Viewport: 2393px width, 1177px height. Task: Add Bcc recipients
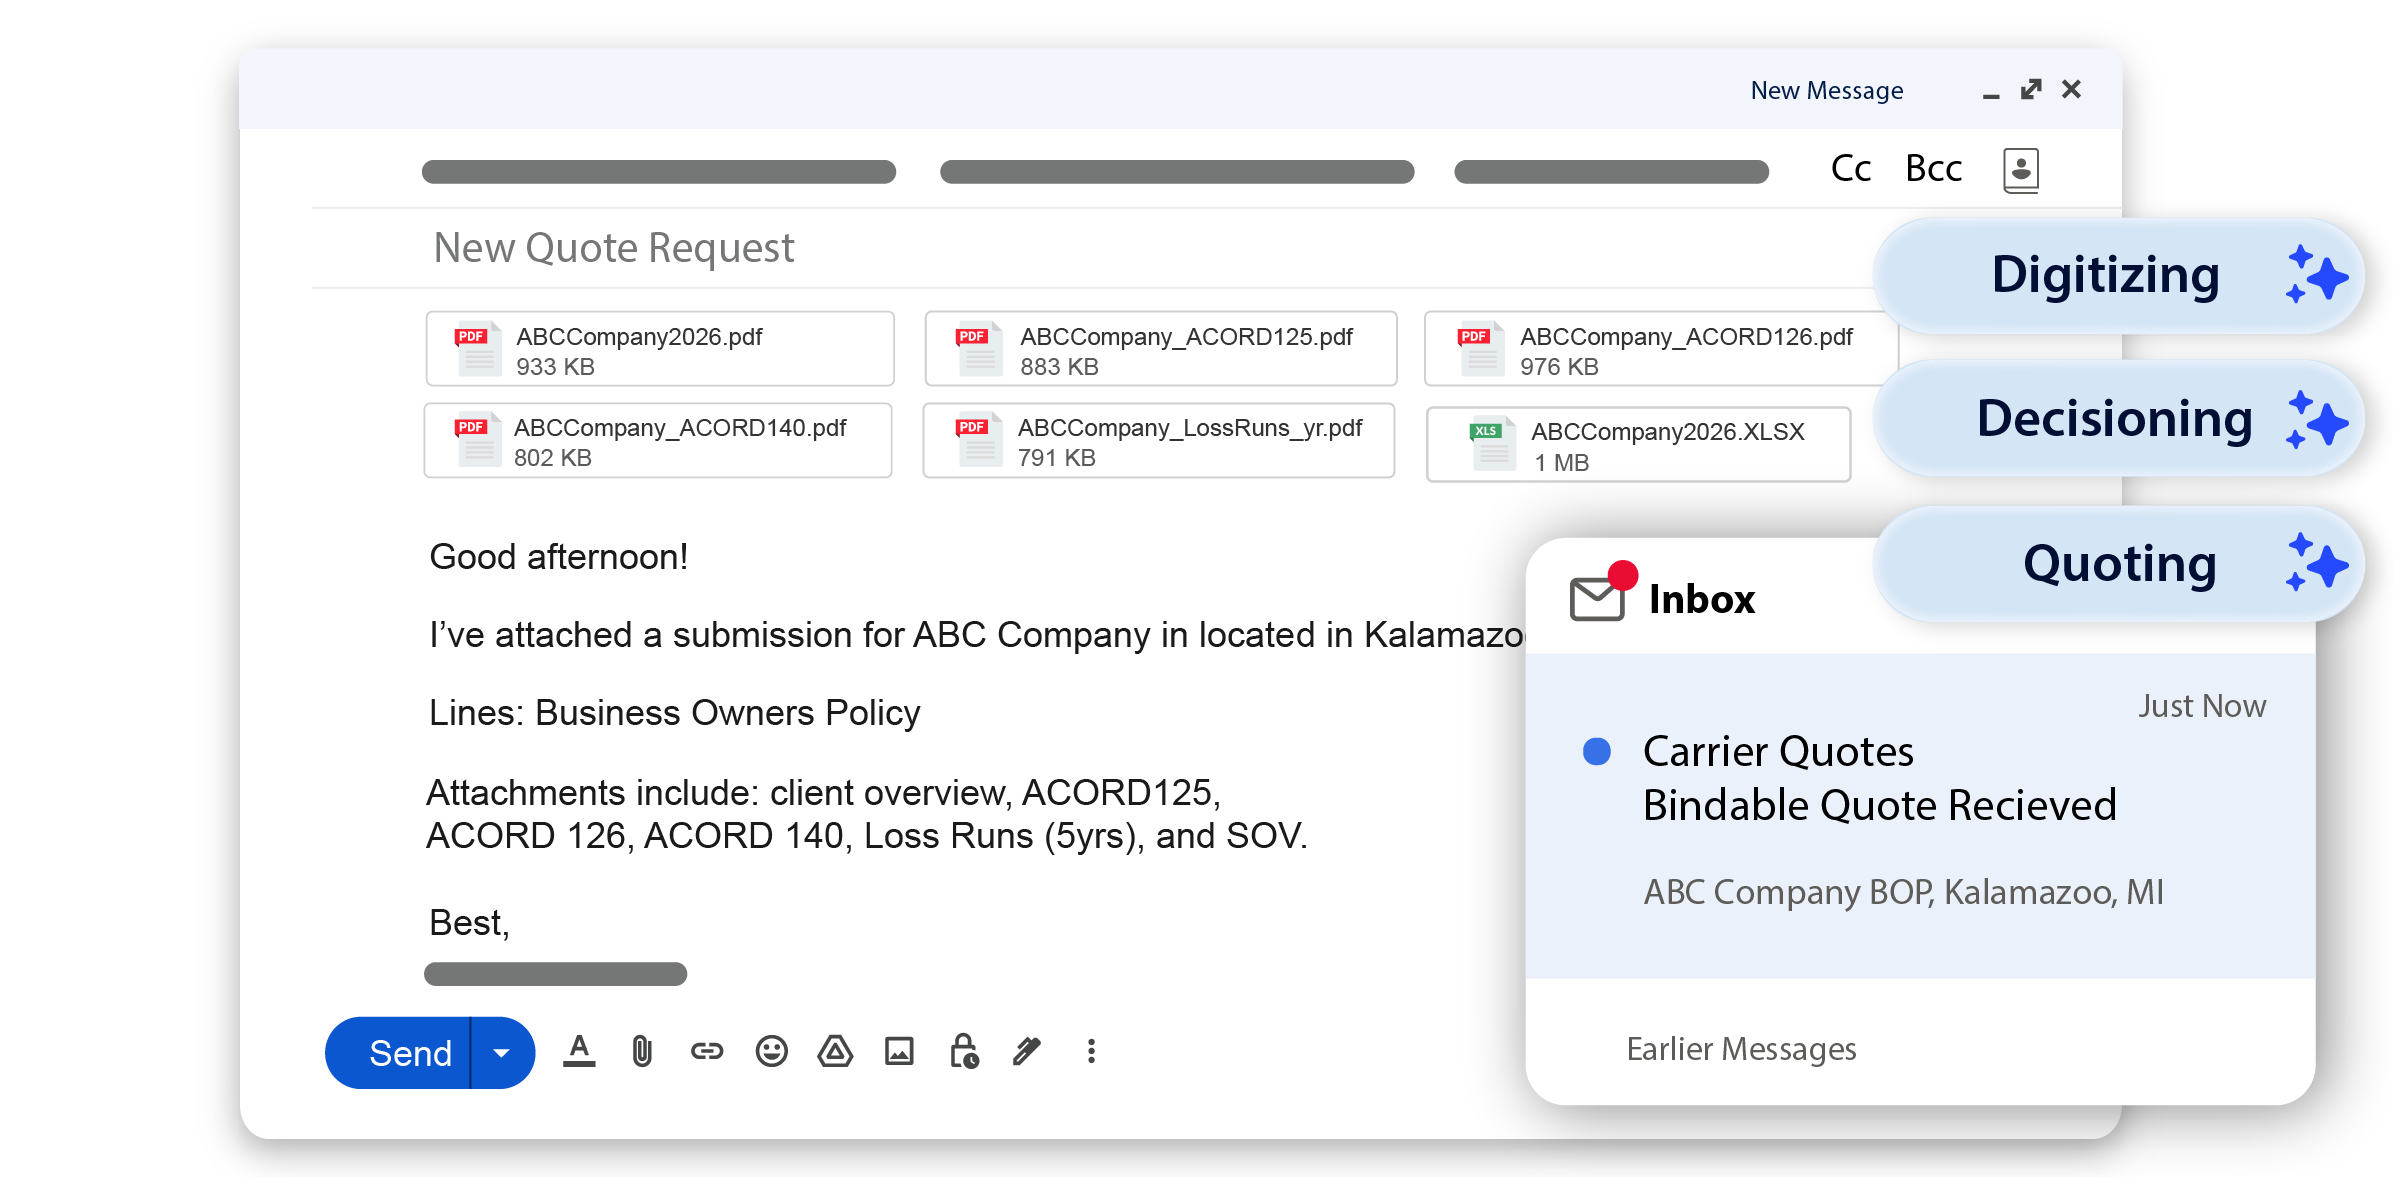coord(1933,168)
